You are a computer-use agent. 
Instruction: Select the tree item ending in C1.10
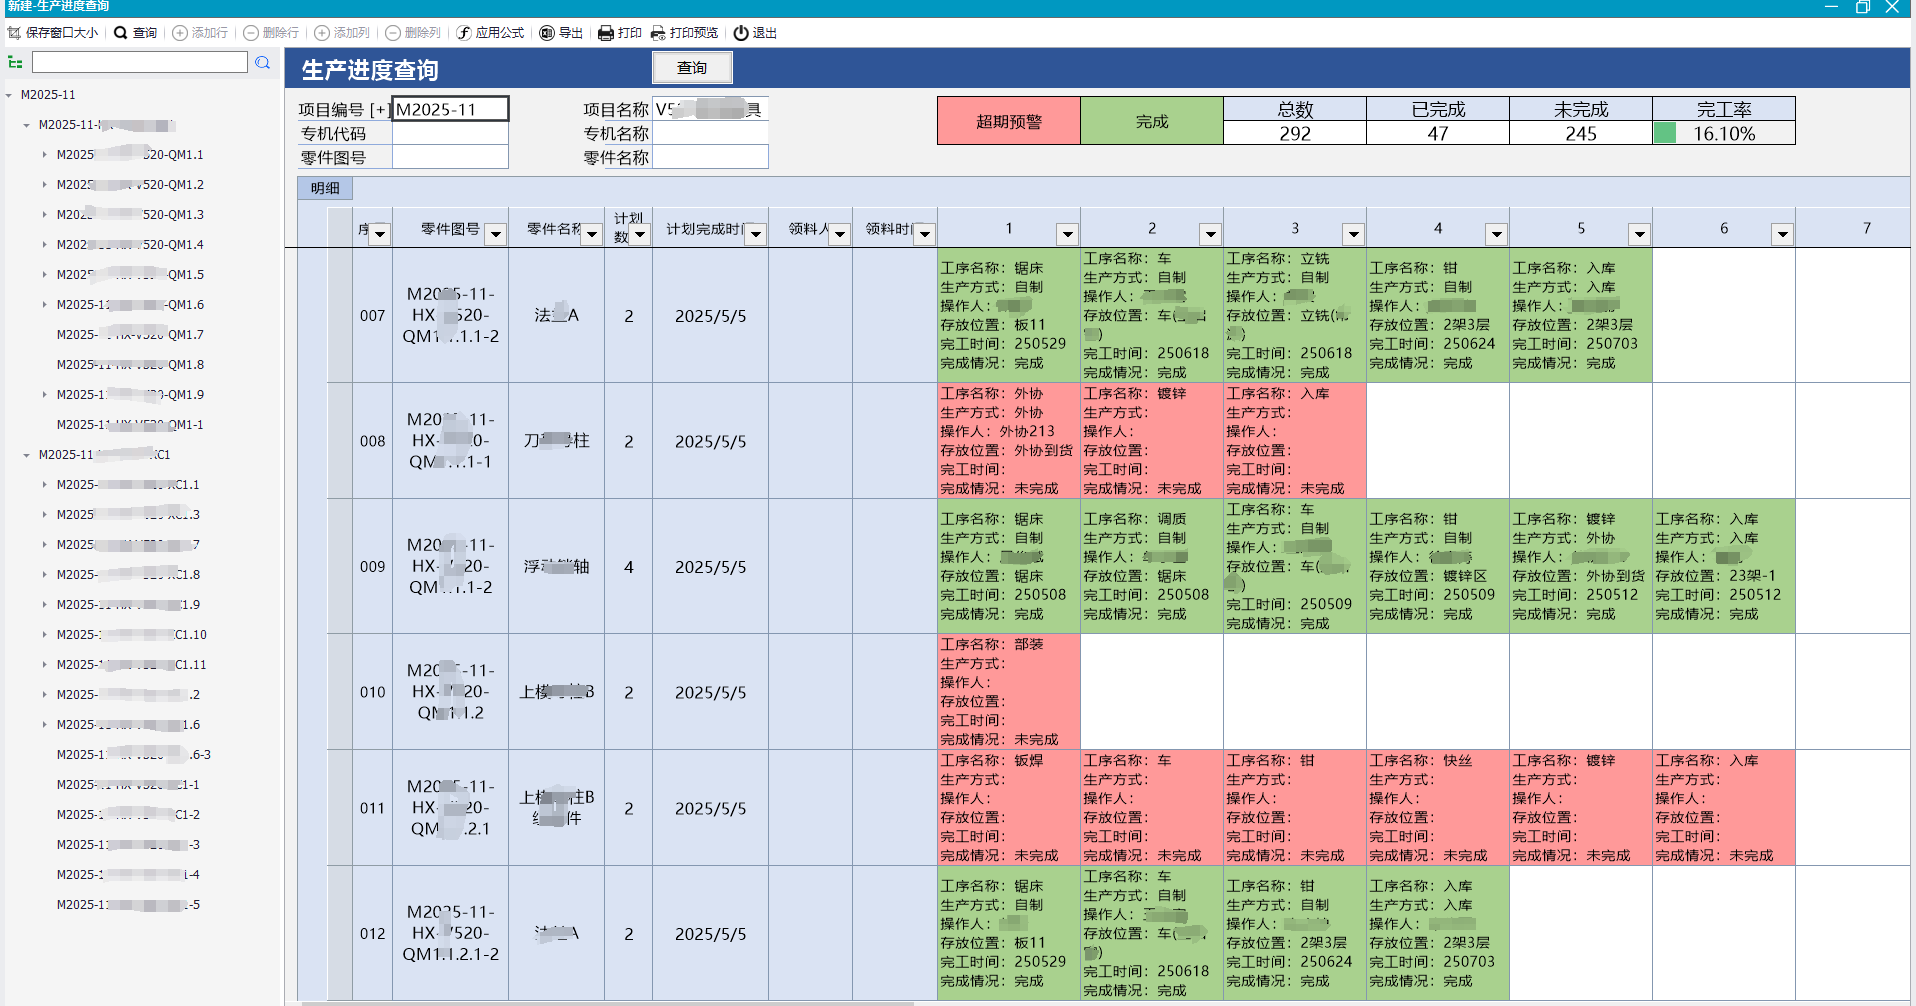click(x=131, y=635)
